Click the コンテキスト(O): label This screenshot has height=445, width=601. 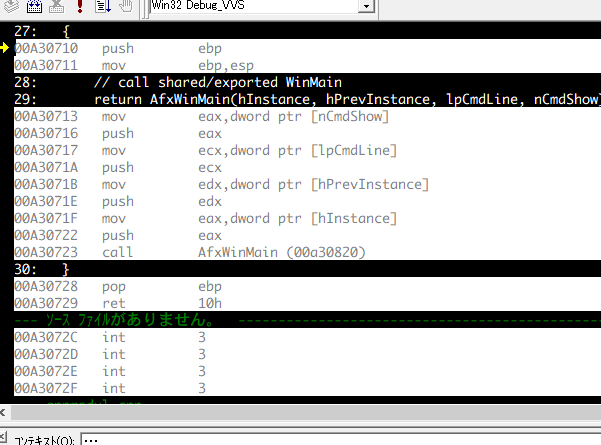[44, 440]
